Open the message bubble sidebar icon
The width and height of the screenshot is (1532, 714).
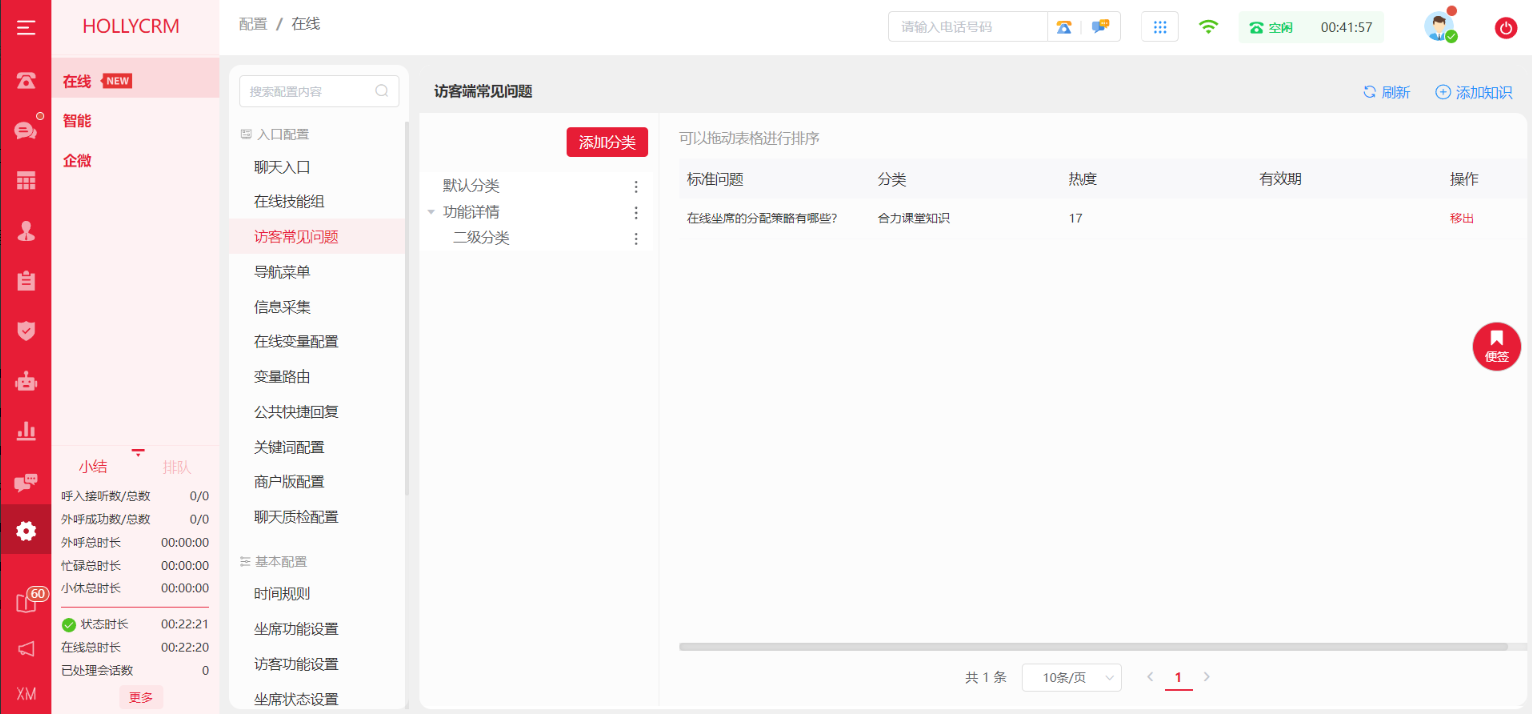coord(26,482)
